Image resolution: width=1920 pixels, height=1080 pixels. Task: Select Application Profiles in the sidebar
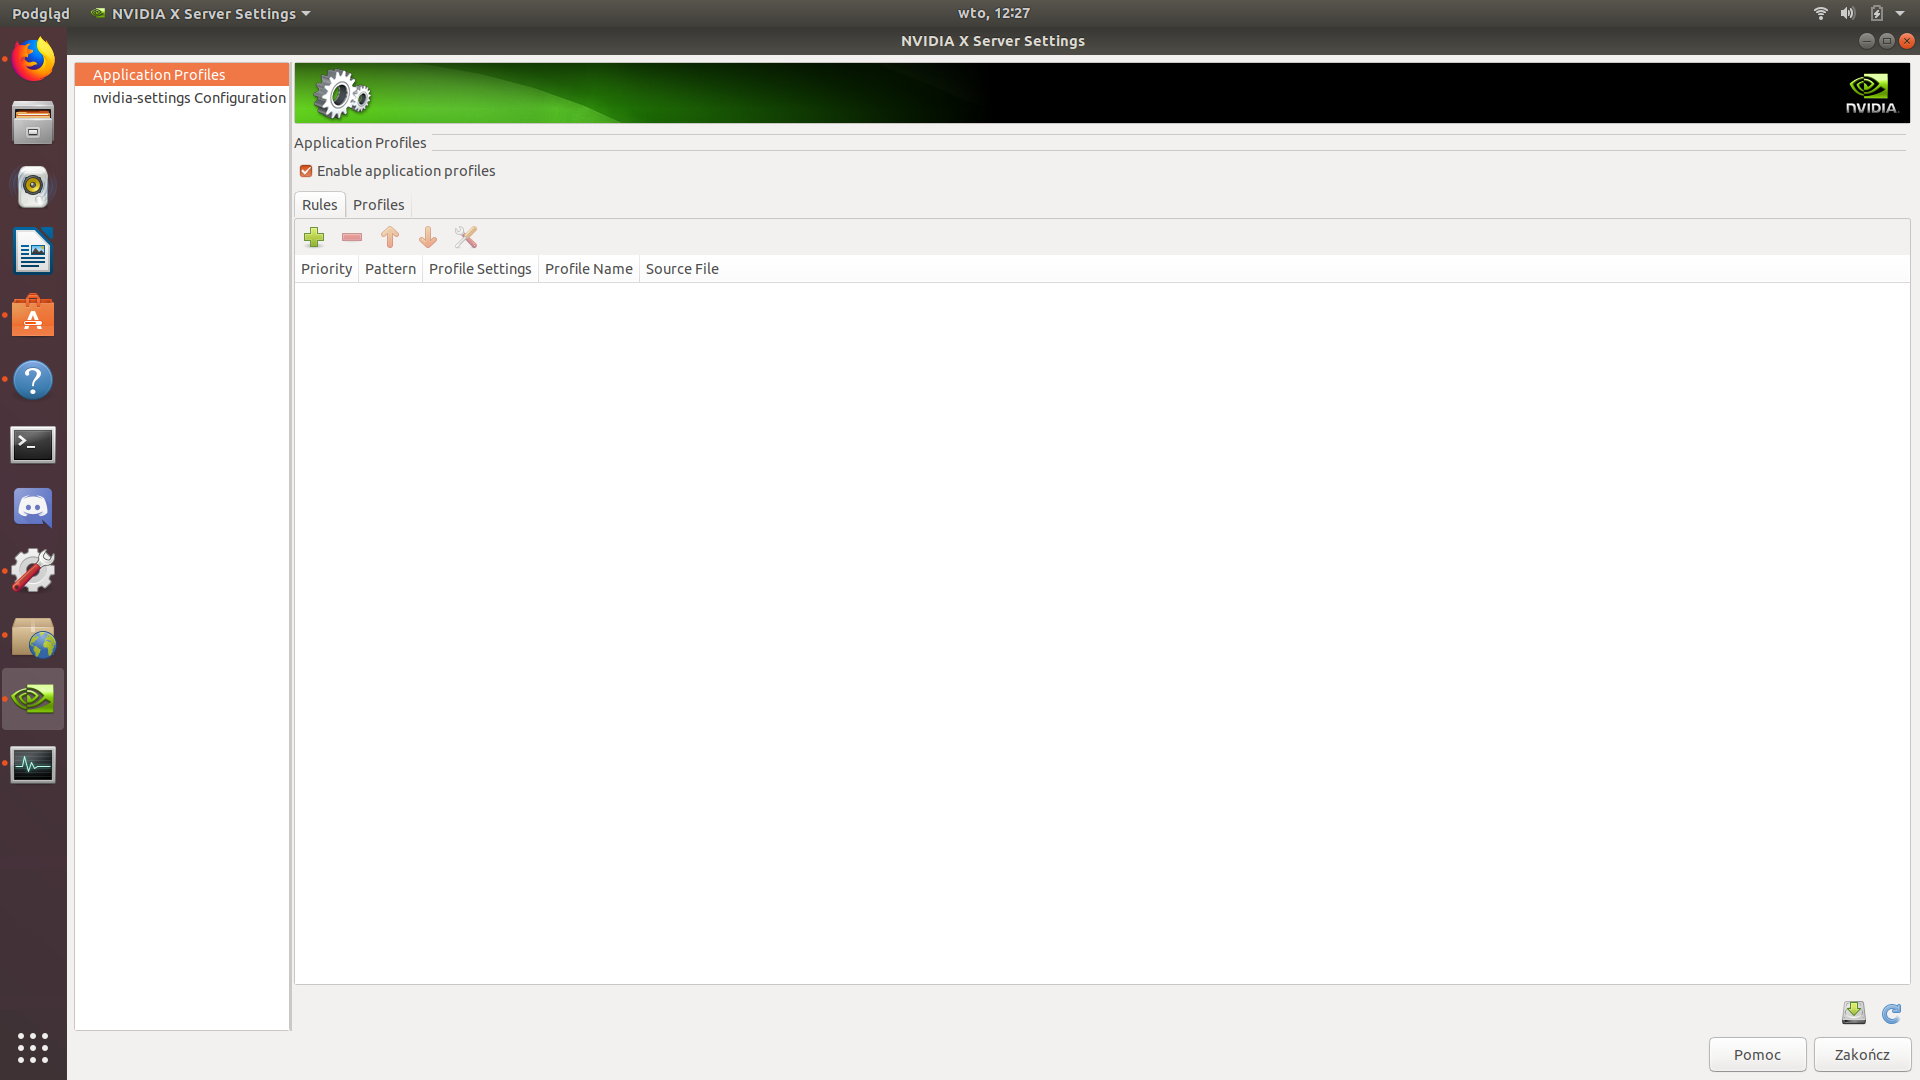tap(159, 75)
